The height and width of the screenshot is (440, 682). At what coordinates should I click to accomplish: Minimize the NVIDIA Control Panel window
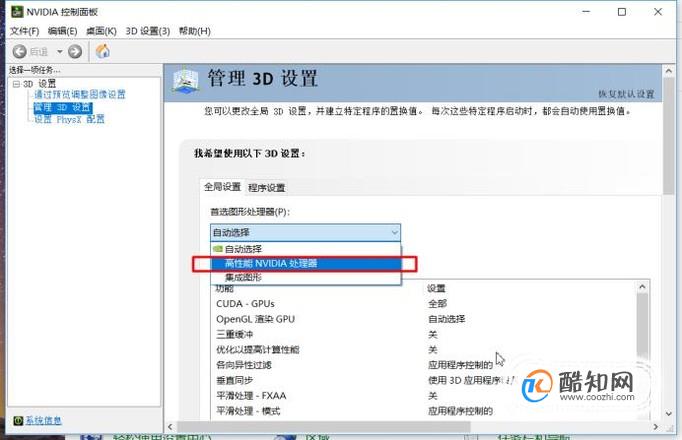click(x=586, y=12)
